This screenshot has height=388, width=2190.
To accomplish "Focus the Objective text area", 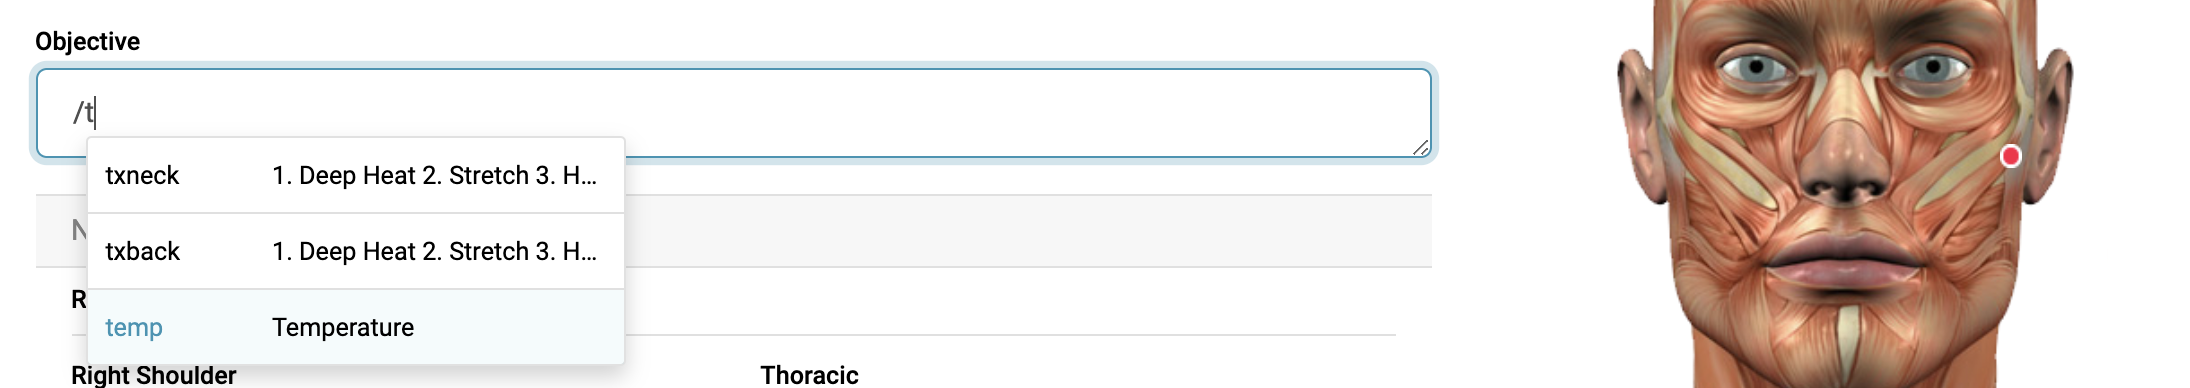I will point(734,113).
